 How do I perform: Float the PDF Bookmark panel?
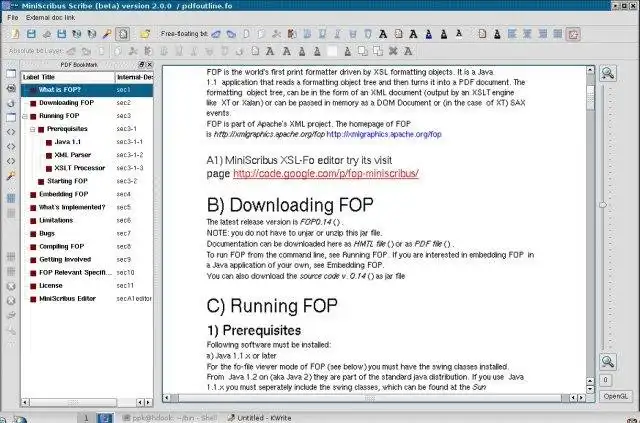[x=141, y=65]
